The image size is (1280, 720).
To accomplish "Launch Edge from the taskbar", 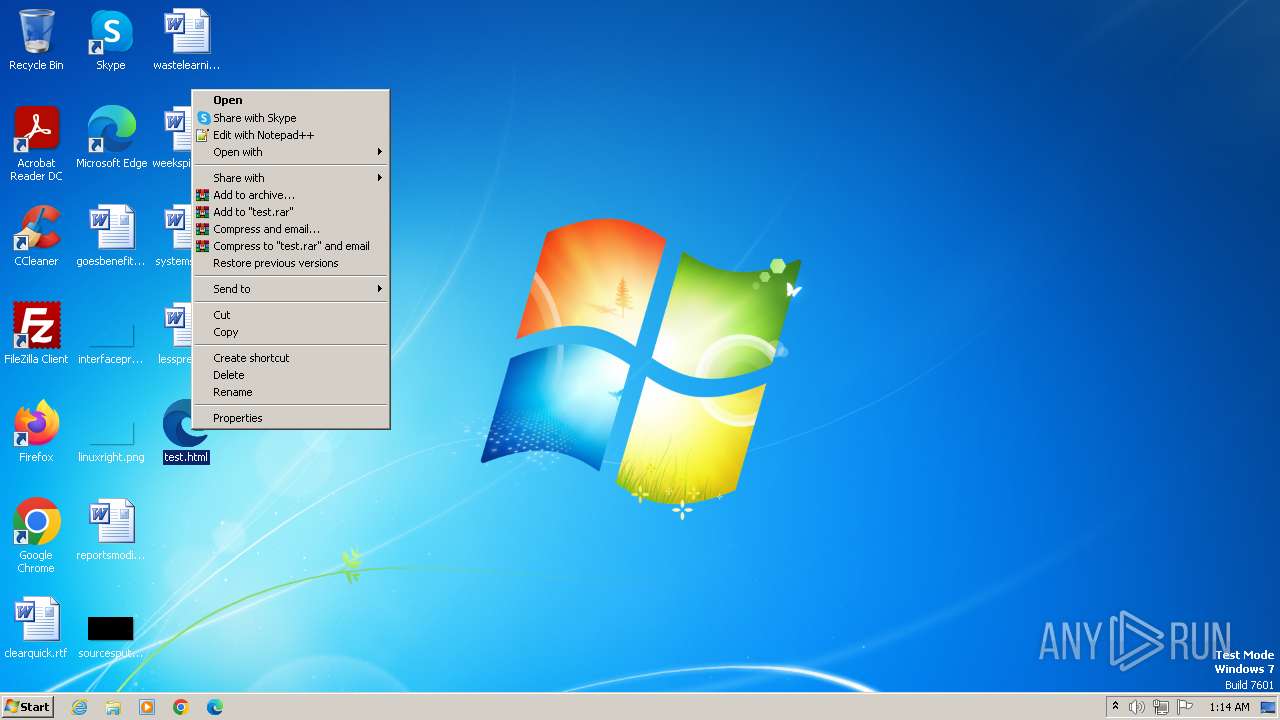I will [x=215, y=707].
